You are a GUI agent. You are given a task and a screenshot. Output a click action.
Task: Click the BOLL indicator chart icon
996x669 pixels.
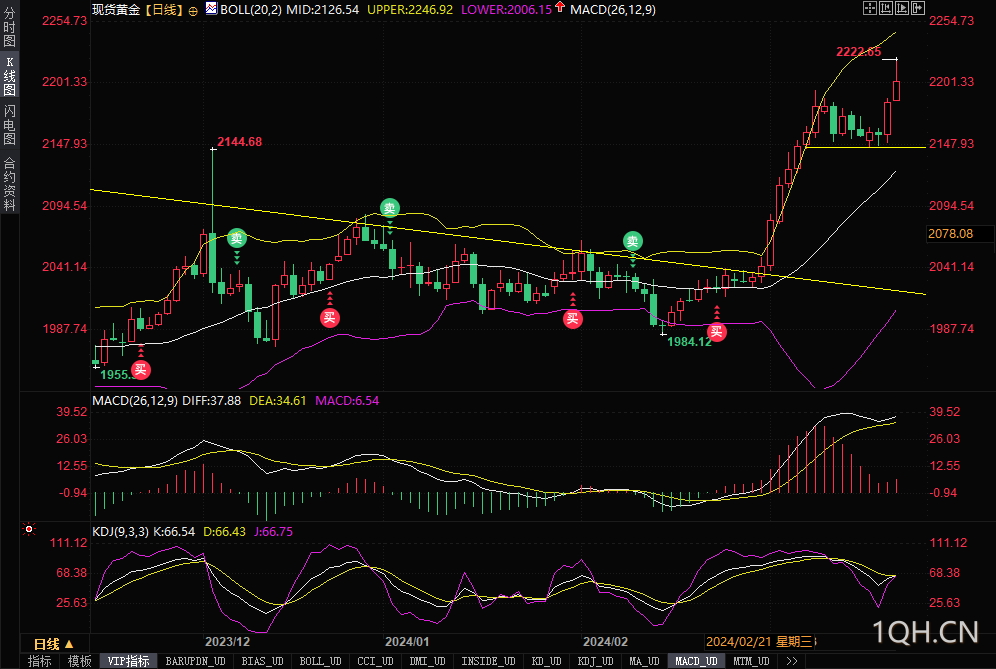(211, 9)
